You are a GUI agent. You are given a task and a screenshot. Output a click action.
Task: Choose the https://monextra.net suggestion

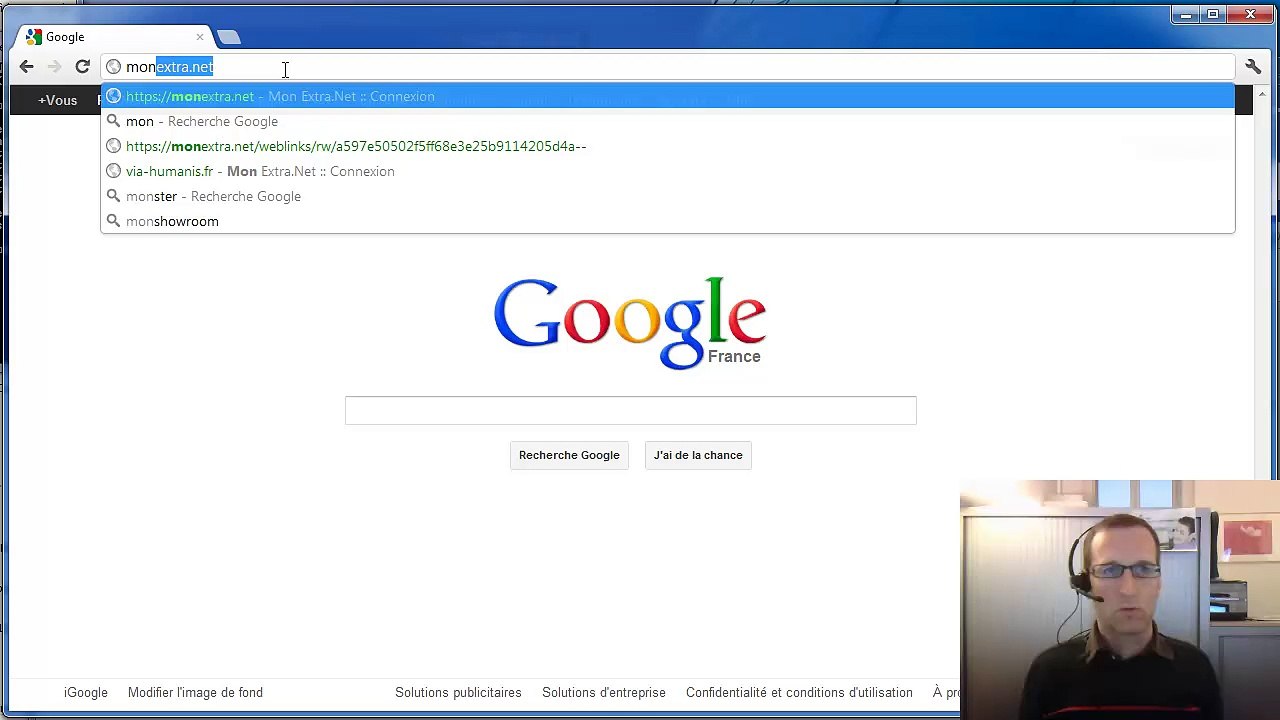pos(668,96)
